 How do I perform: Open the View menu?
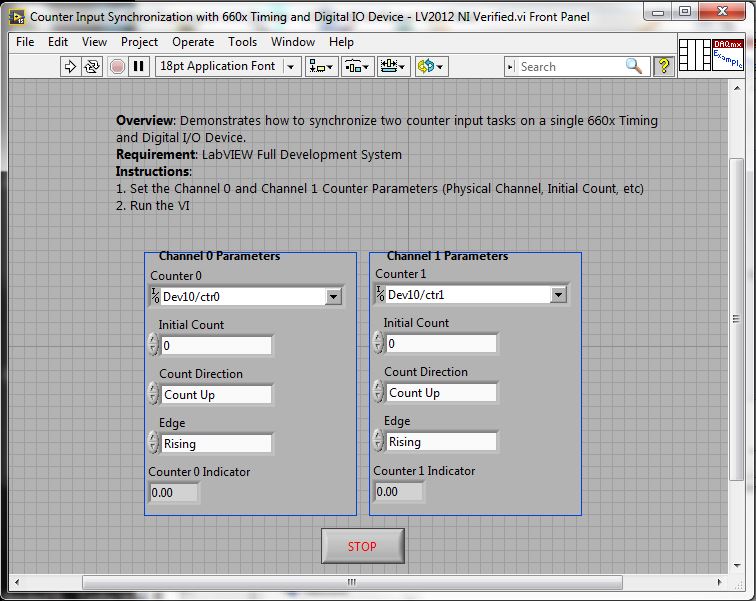click(x=94, y=42)
